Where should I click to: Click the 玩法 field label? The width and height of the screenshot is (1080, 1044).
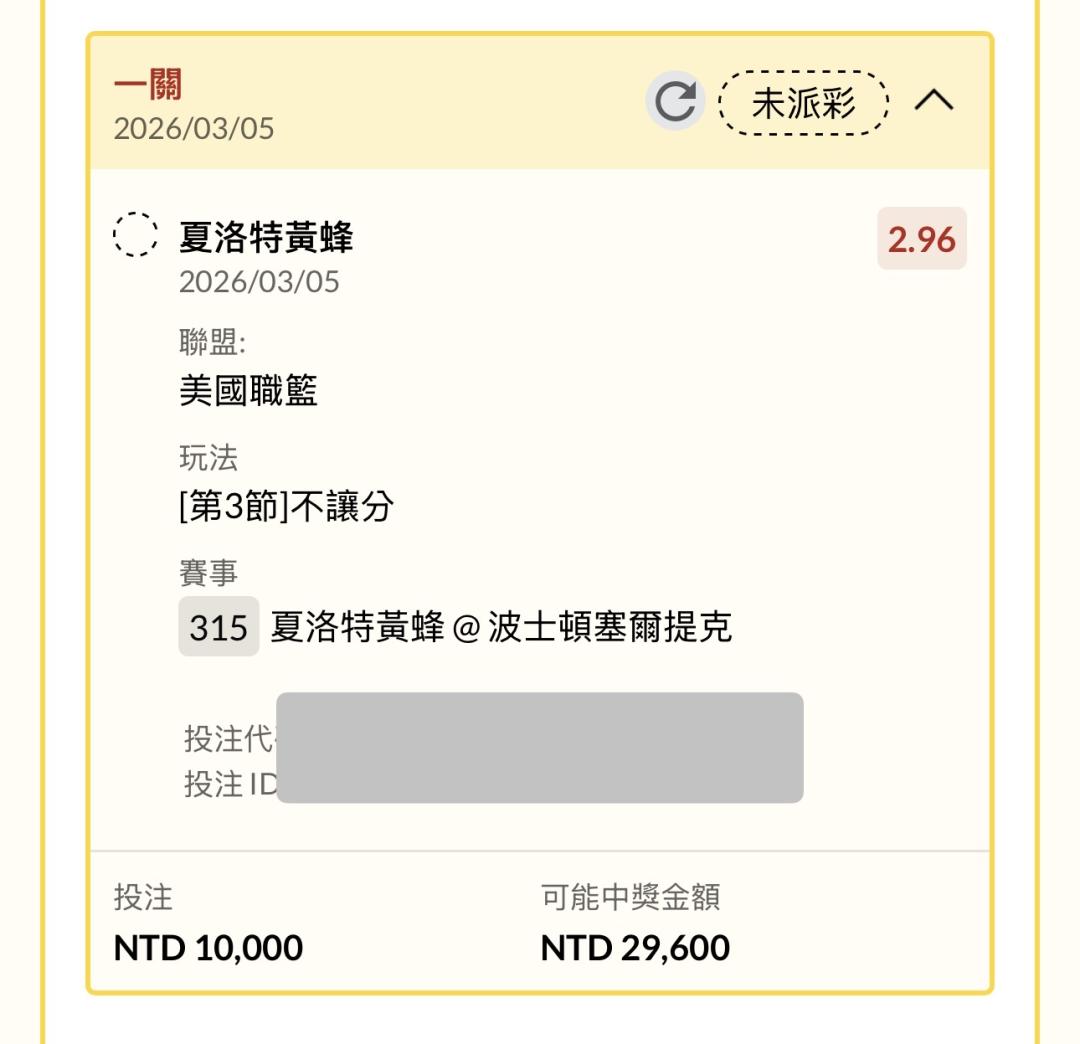[x=208, y=459]
